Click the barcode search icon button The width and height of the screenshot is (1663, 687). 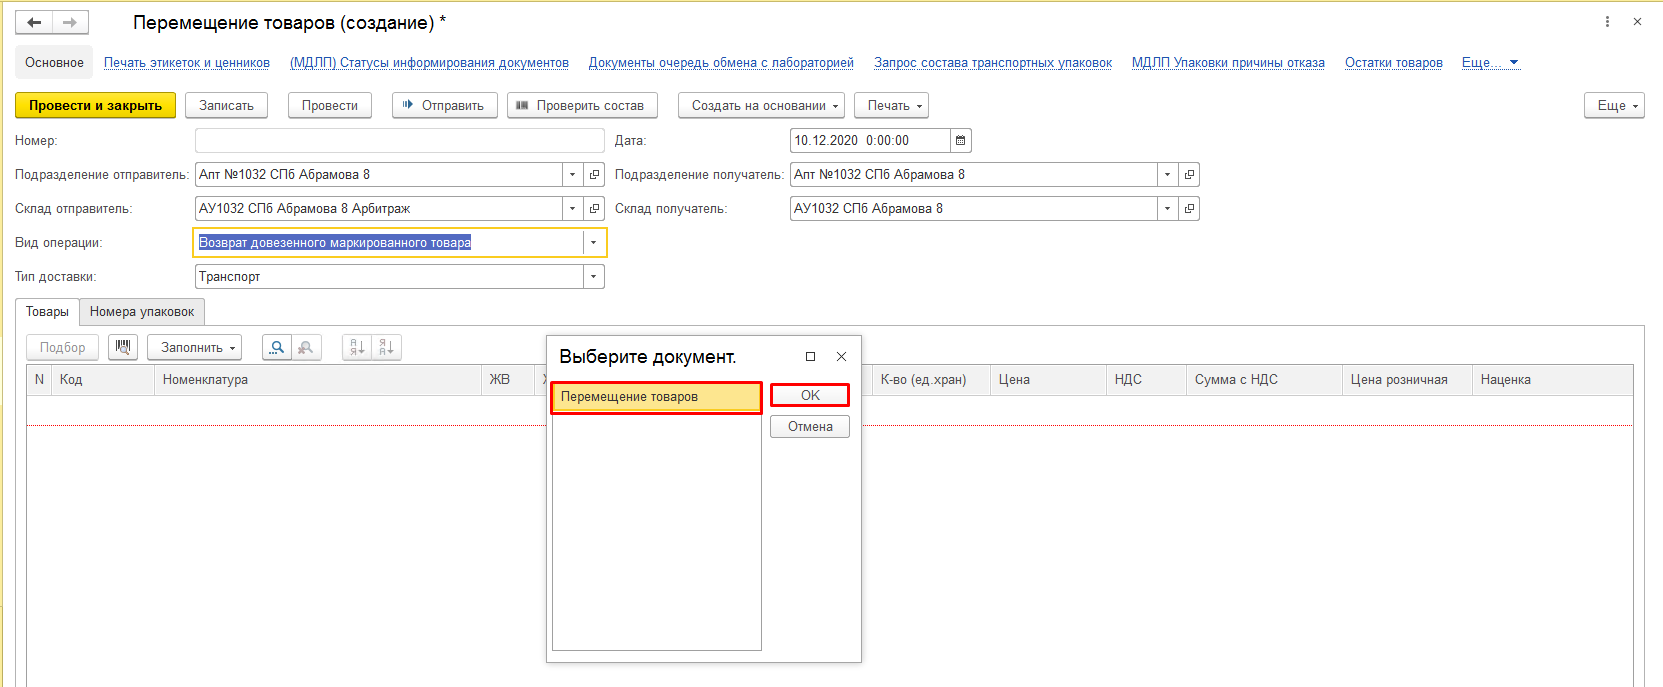coord(123,347)
